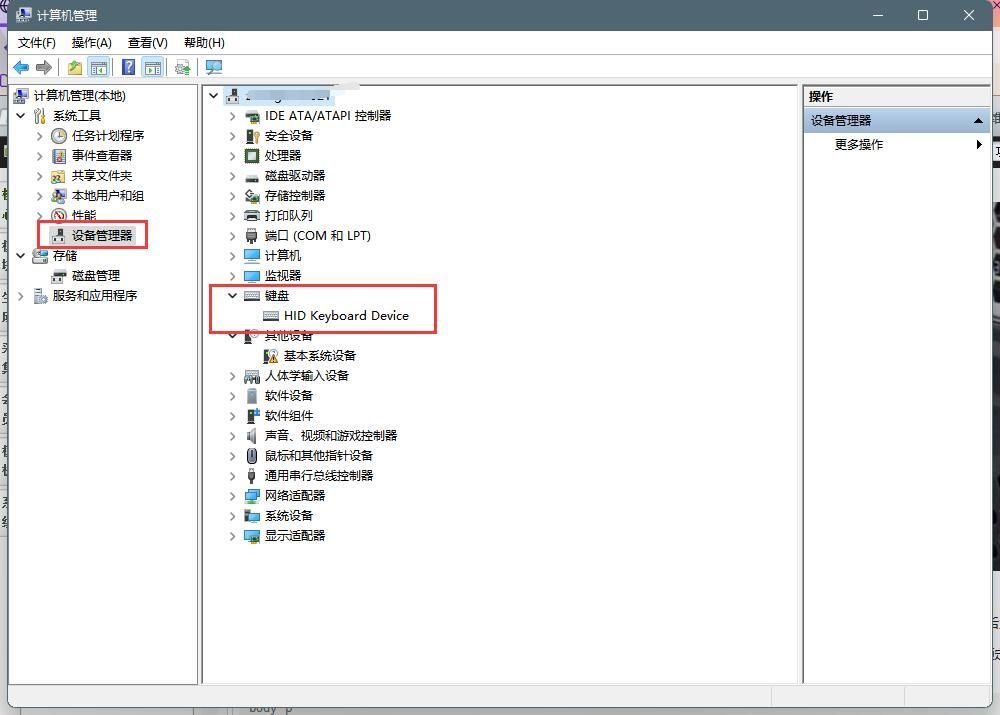Toggle the console tree pane visibility

point(100,66)
